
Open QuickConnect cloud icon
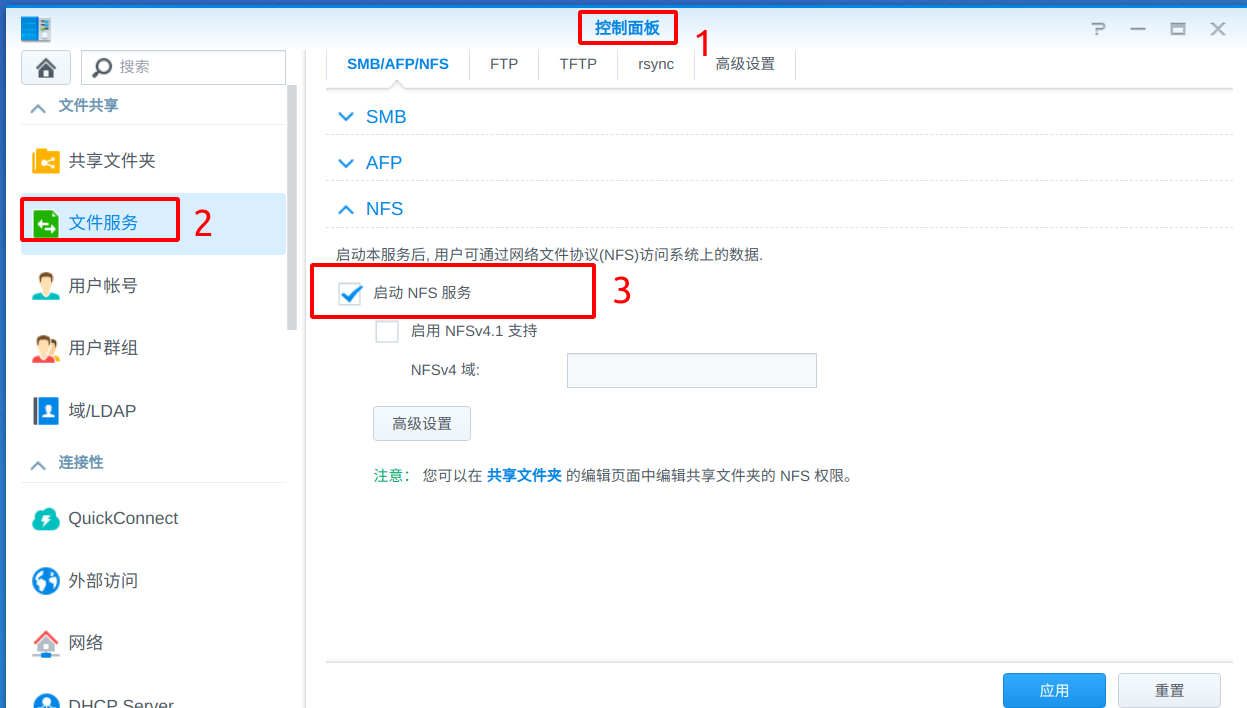pos(46,518)
